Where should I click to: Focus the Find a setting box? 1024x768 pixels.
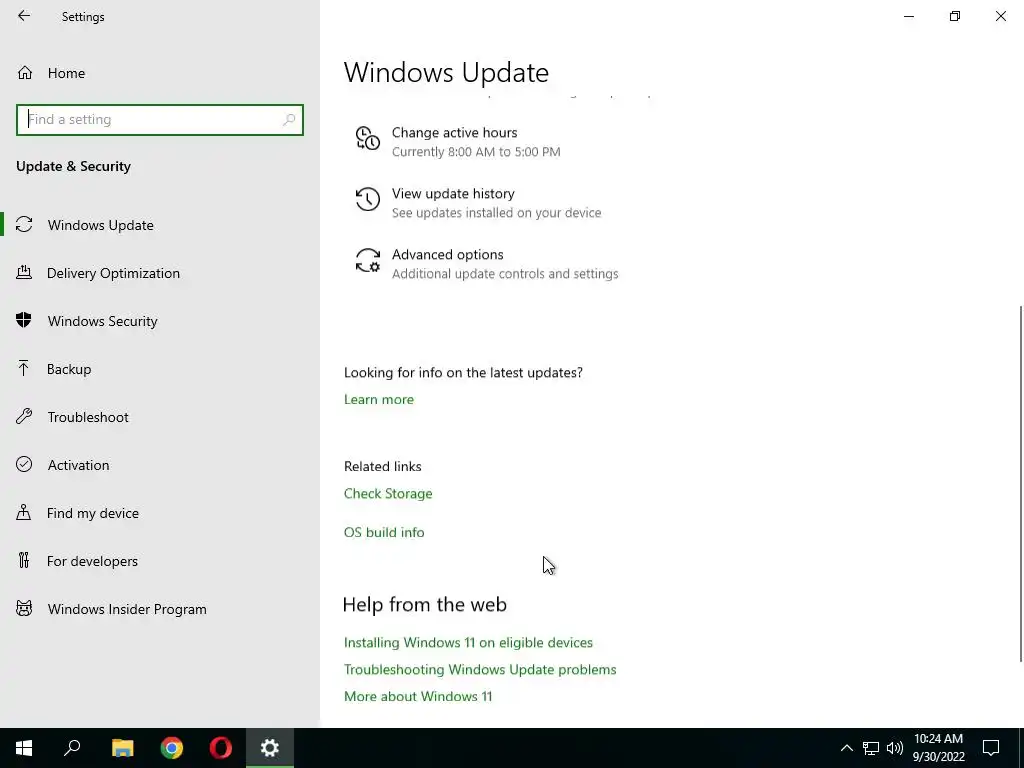160,120
